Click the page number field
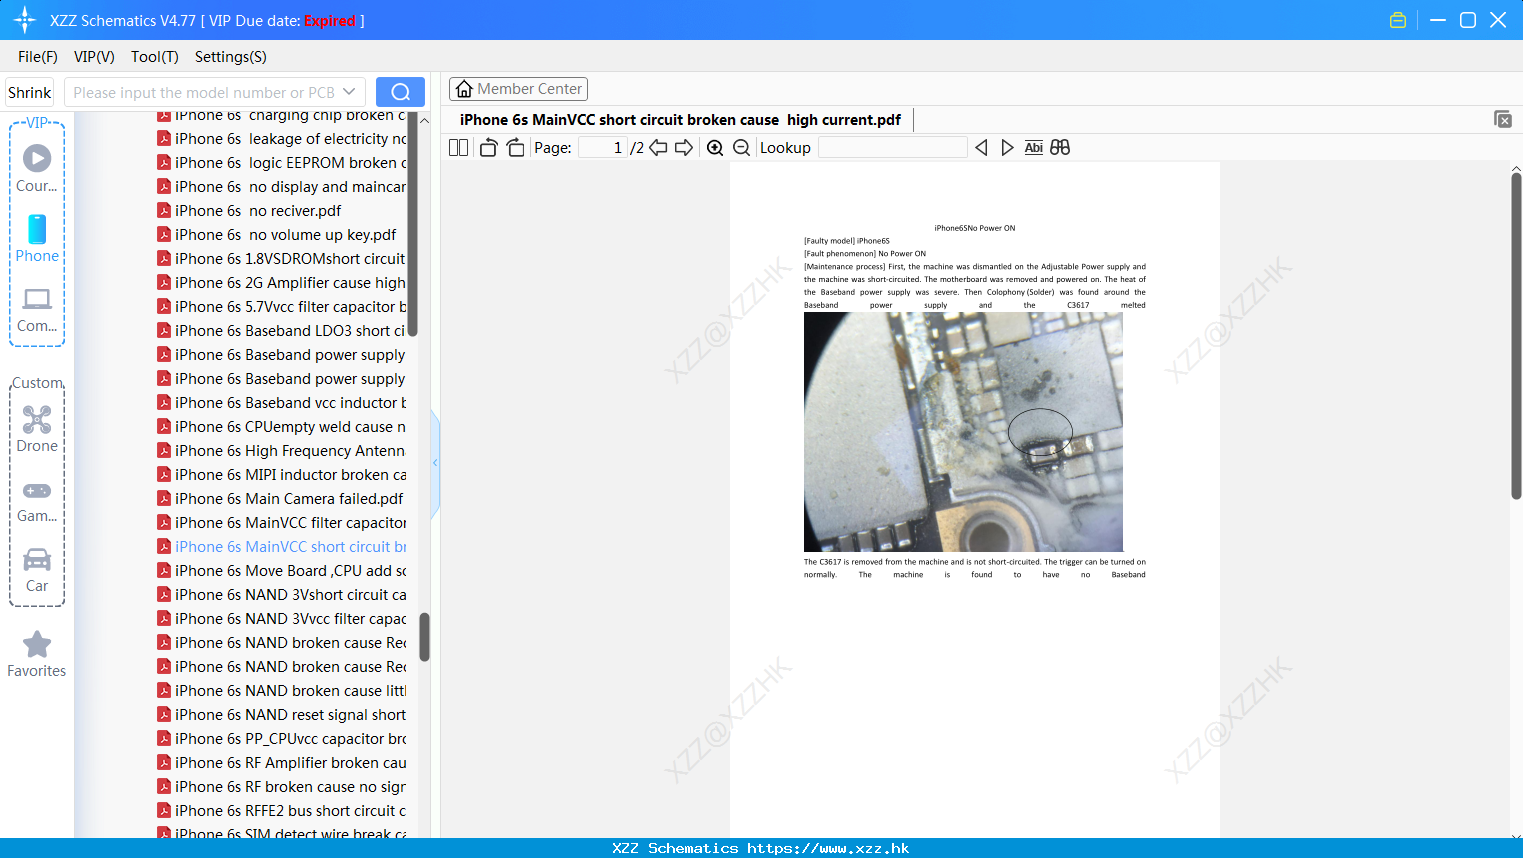The width and height of the screenshot is (1523, 858). [x=603, y=148]
